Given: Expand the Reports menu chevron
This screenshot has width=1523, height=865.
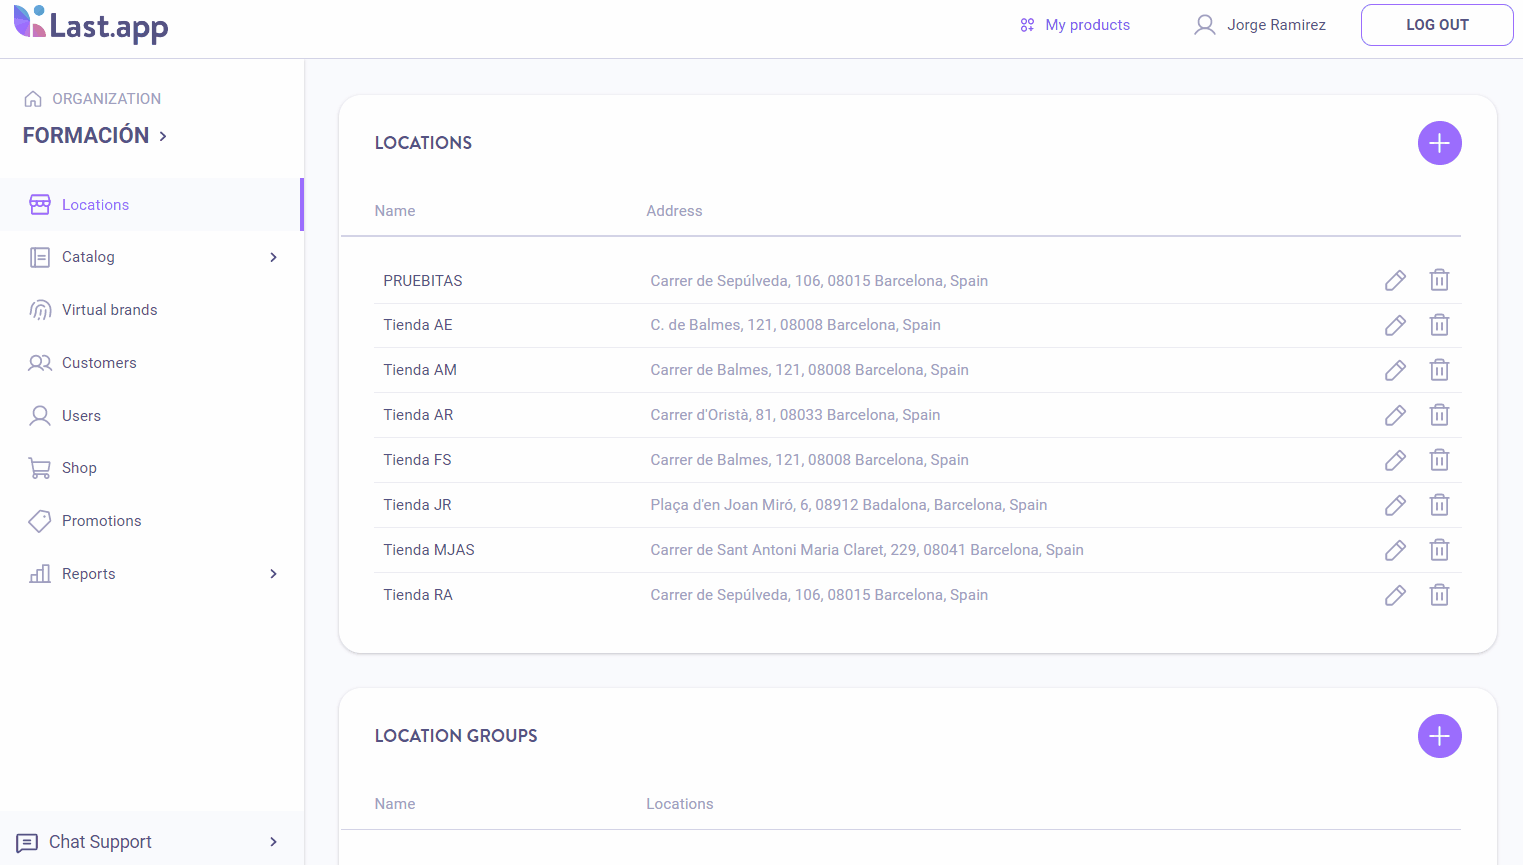Looking at the screenshot, I should tap(273, 573).
